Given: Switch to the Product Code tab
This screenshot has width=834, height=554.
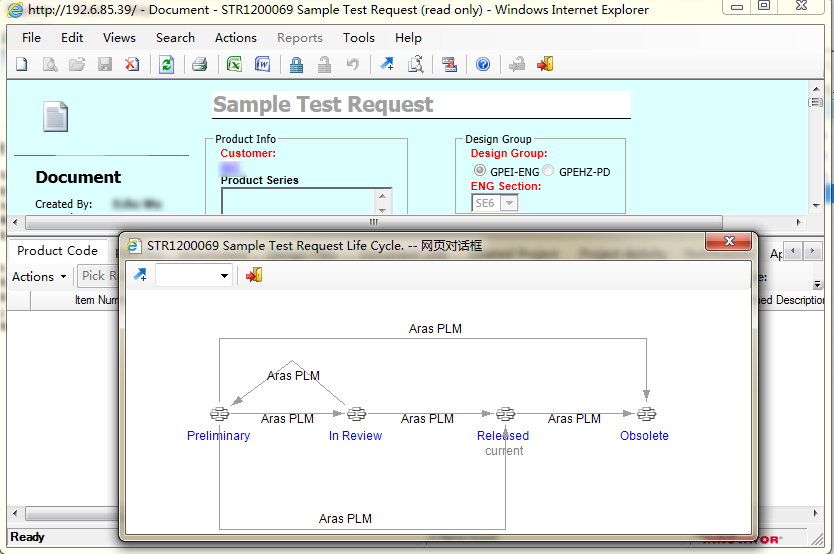Looking at the screenshot, I should (x=57, y=250).
